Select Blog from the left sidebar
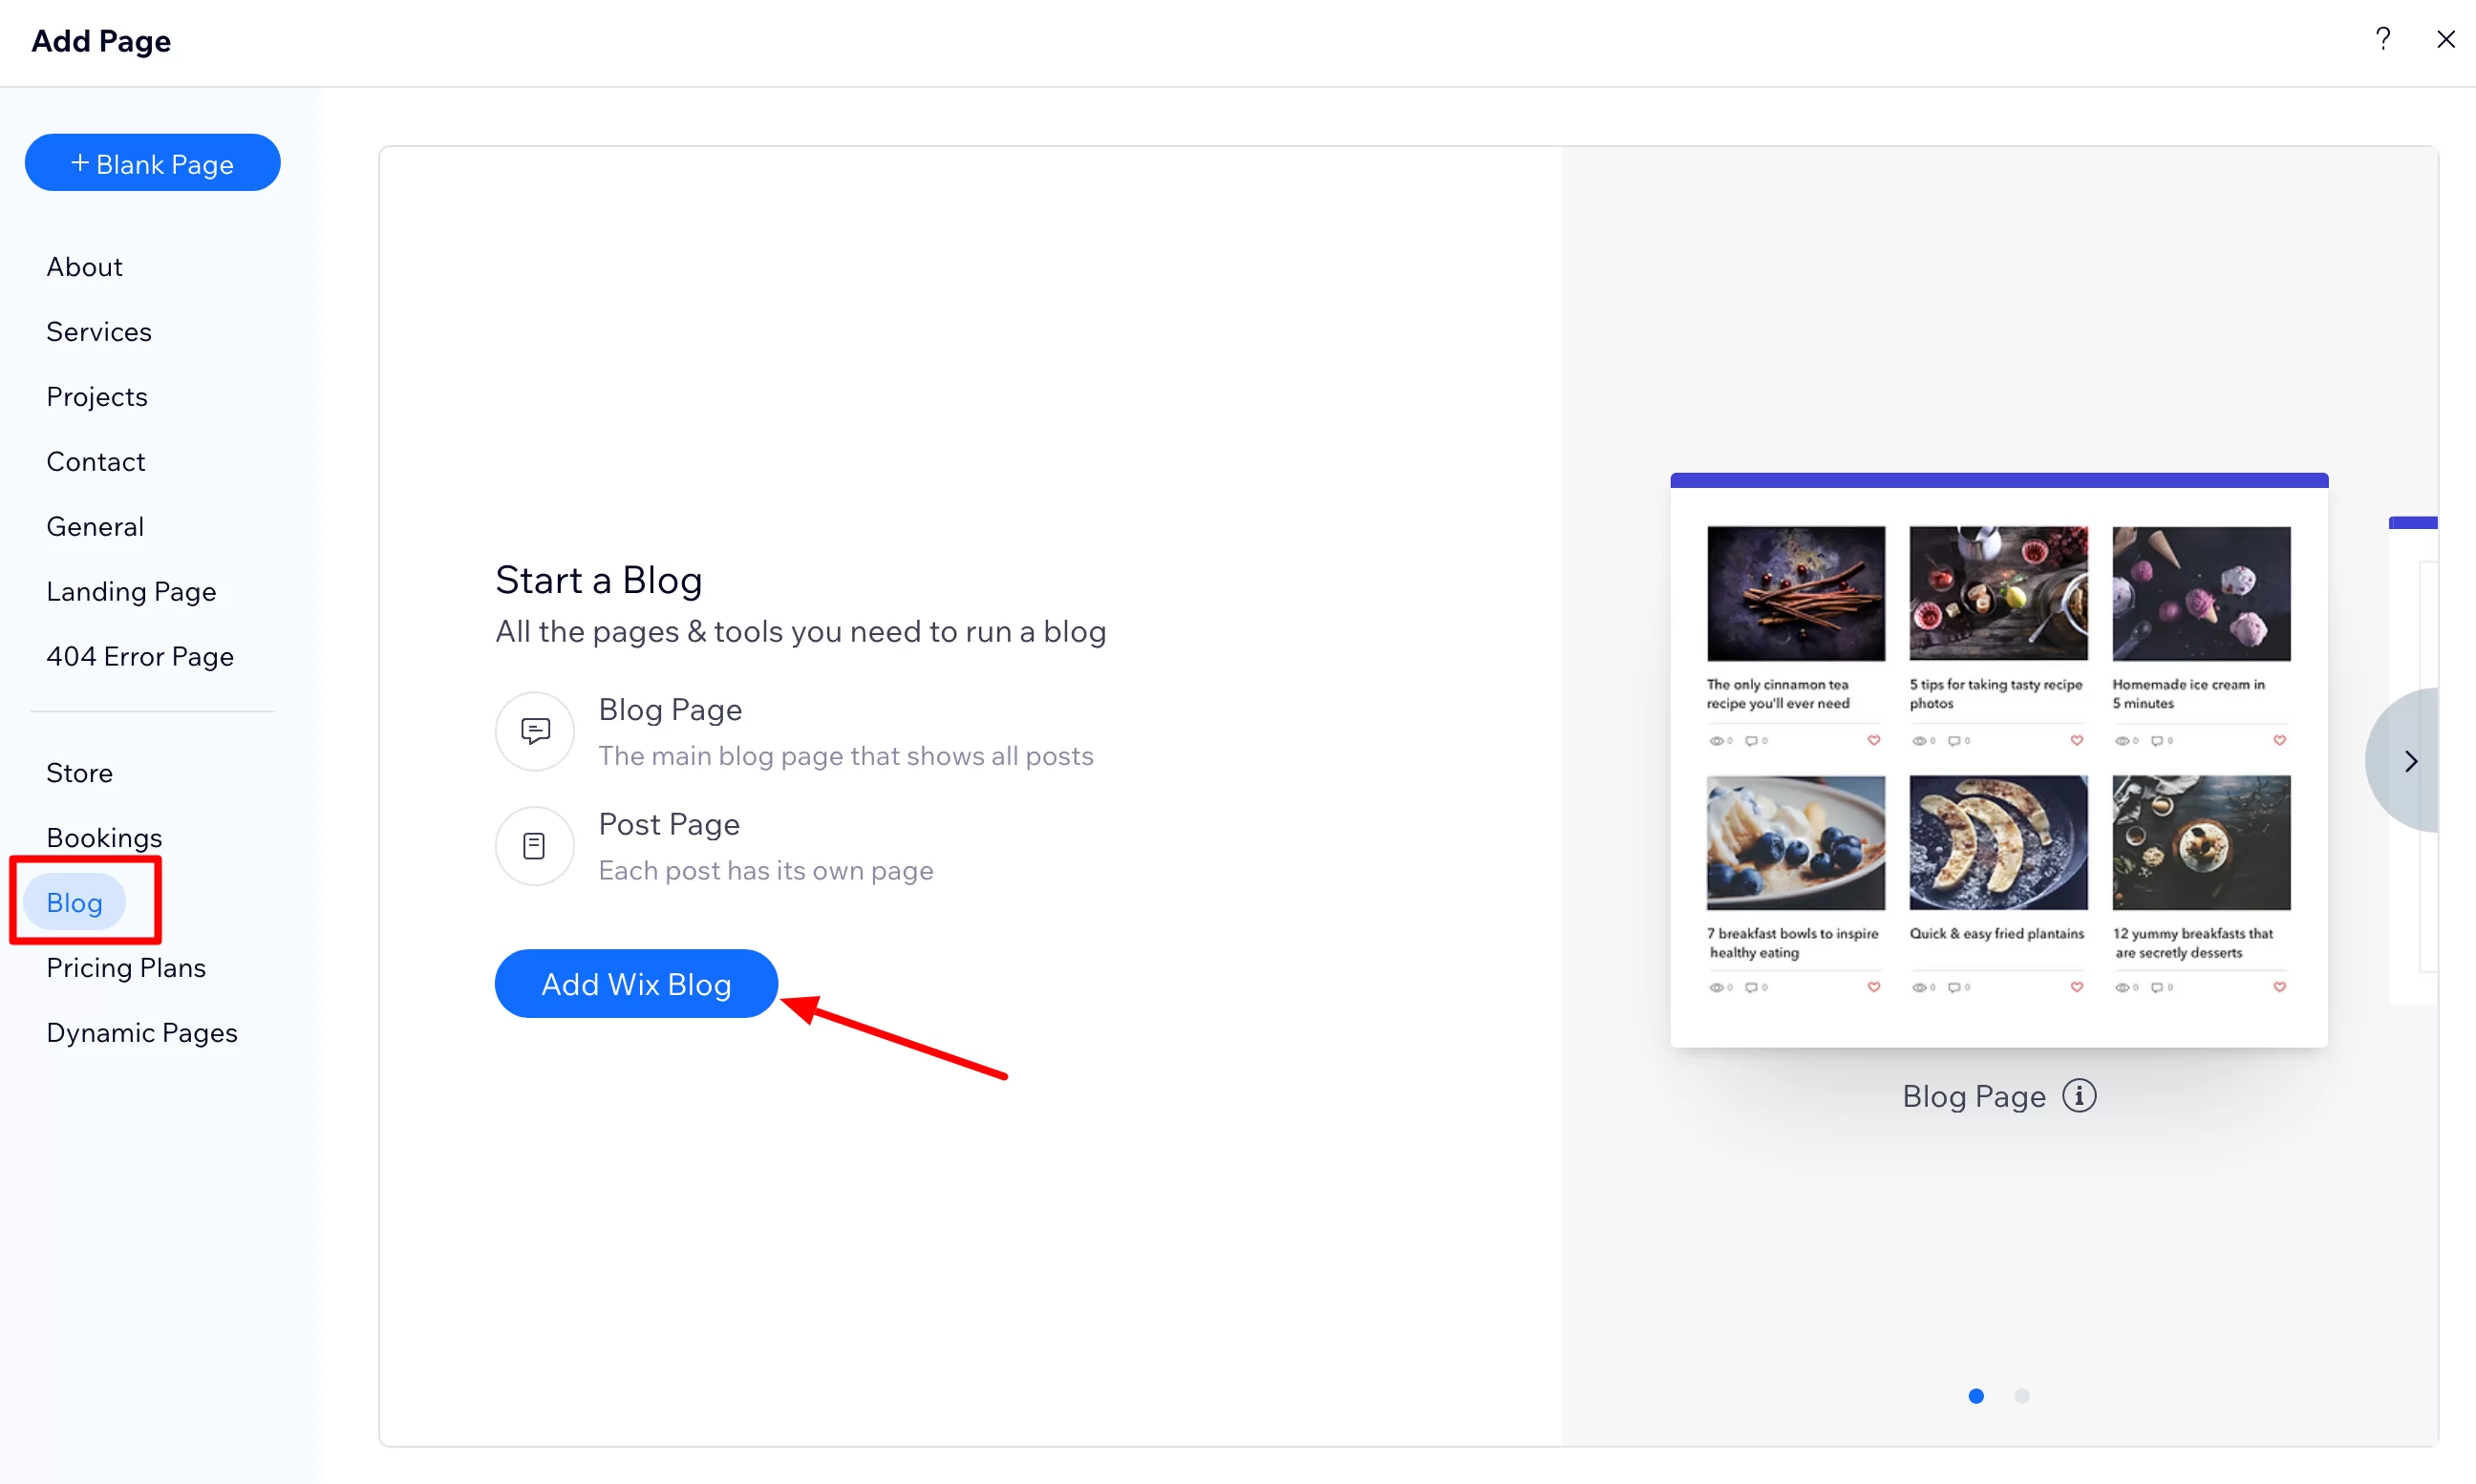The height and width of the screenshot is (1484, 2476). click(75, 901)
